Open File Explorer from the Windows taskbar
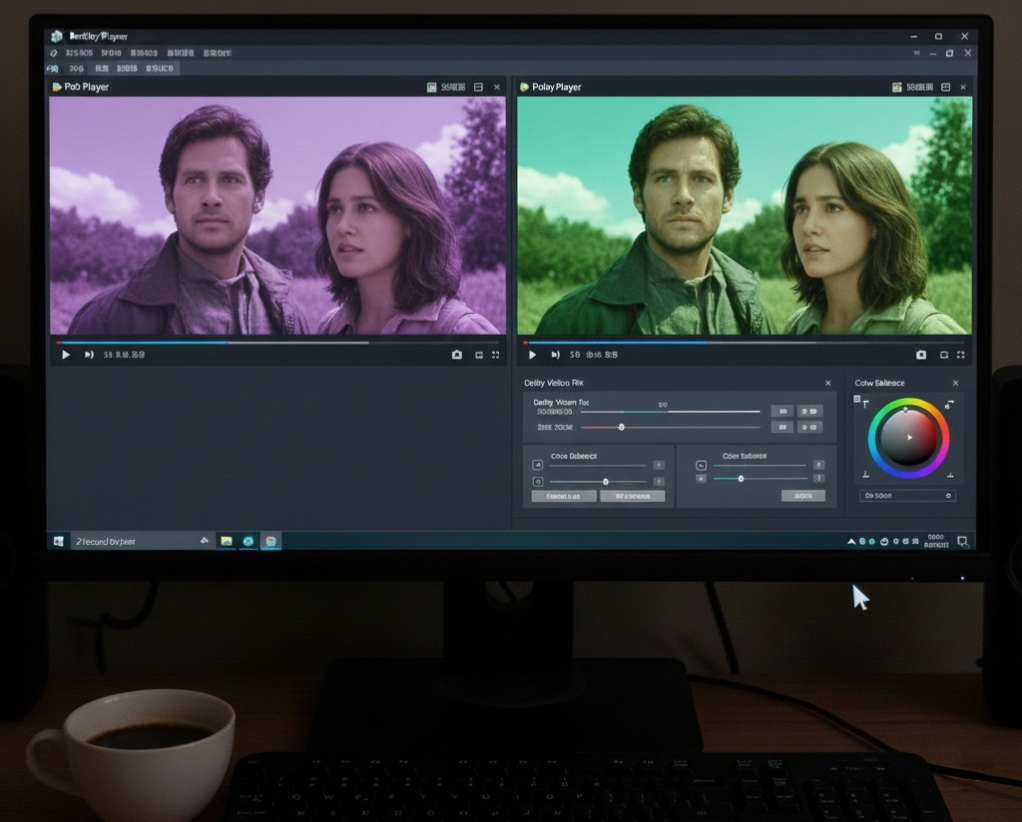The width and height of the screenshot is (1022, 822). pos(227,541)
